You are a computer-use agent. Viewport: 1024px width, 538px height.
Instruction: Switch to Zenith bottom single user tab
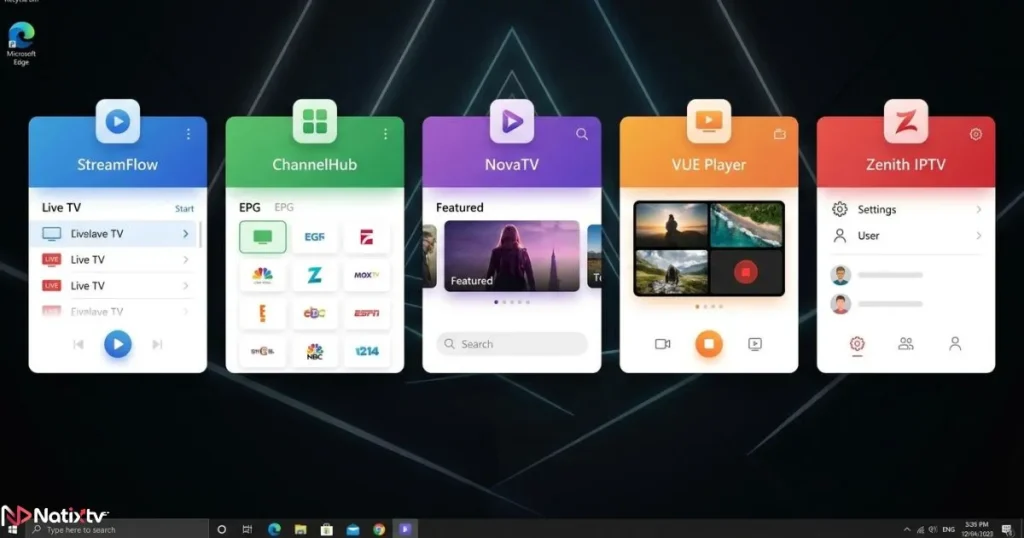pyautogui.click(x=955, y=343)
